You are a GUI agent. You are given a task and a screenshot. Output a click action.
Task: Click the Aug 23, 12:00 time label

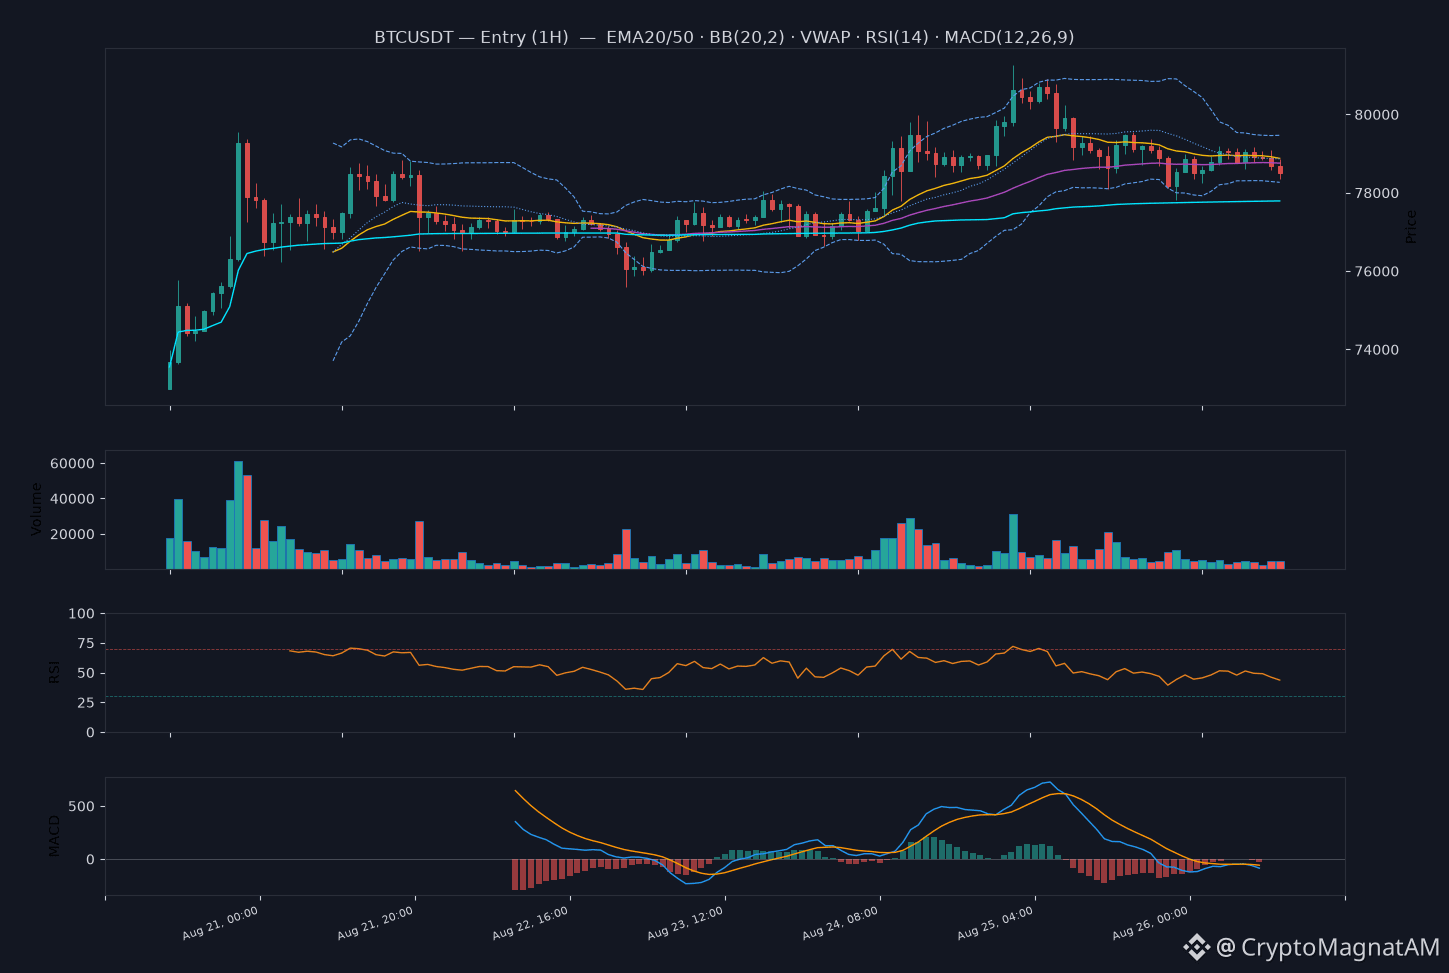[x=686, y=923]
